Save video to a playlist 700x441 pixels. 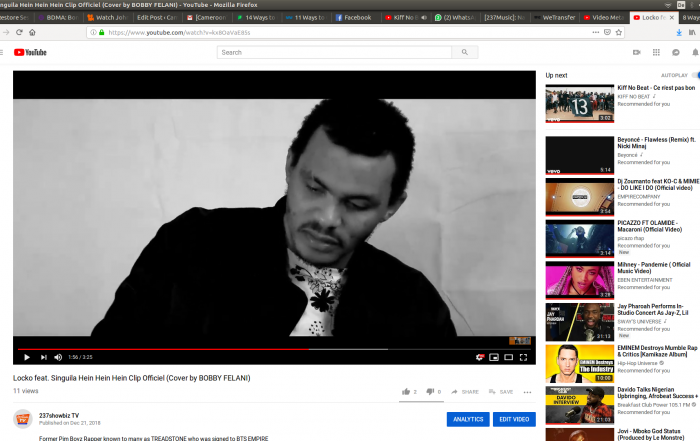[x=501, y=391]
